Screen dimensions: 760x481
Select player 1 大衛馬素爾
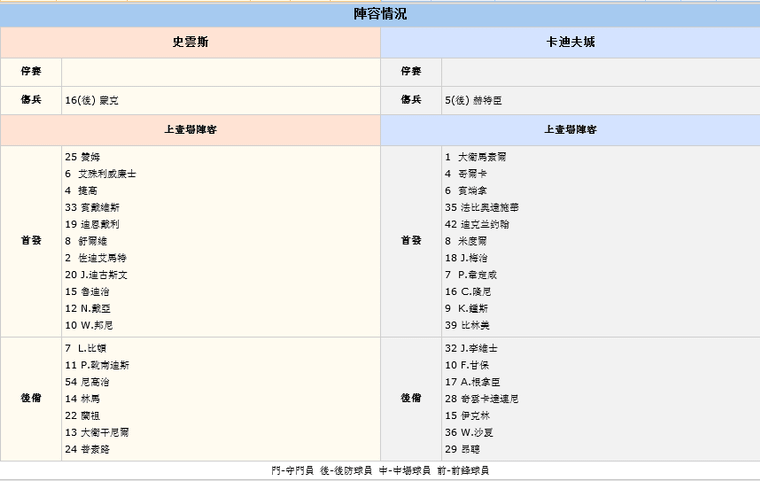tap(475, 157)
